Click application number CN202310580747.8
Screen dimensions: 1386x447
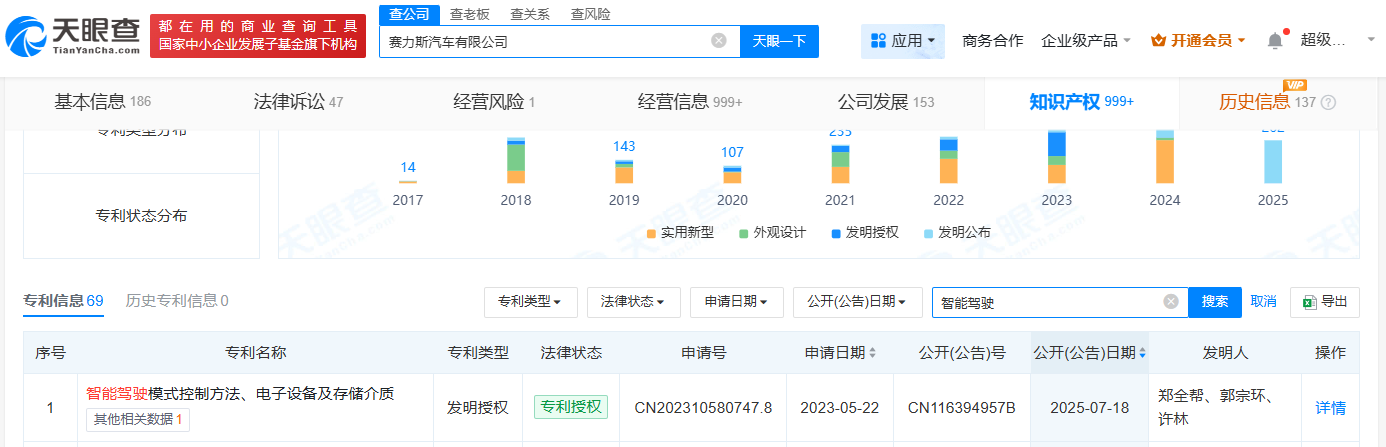coord(703,407)
